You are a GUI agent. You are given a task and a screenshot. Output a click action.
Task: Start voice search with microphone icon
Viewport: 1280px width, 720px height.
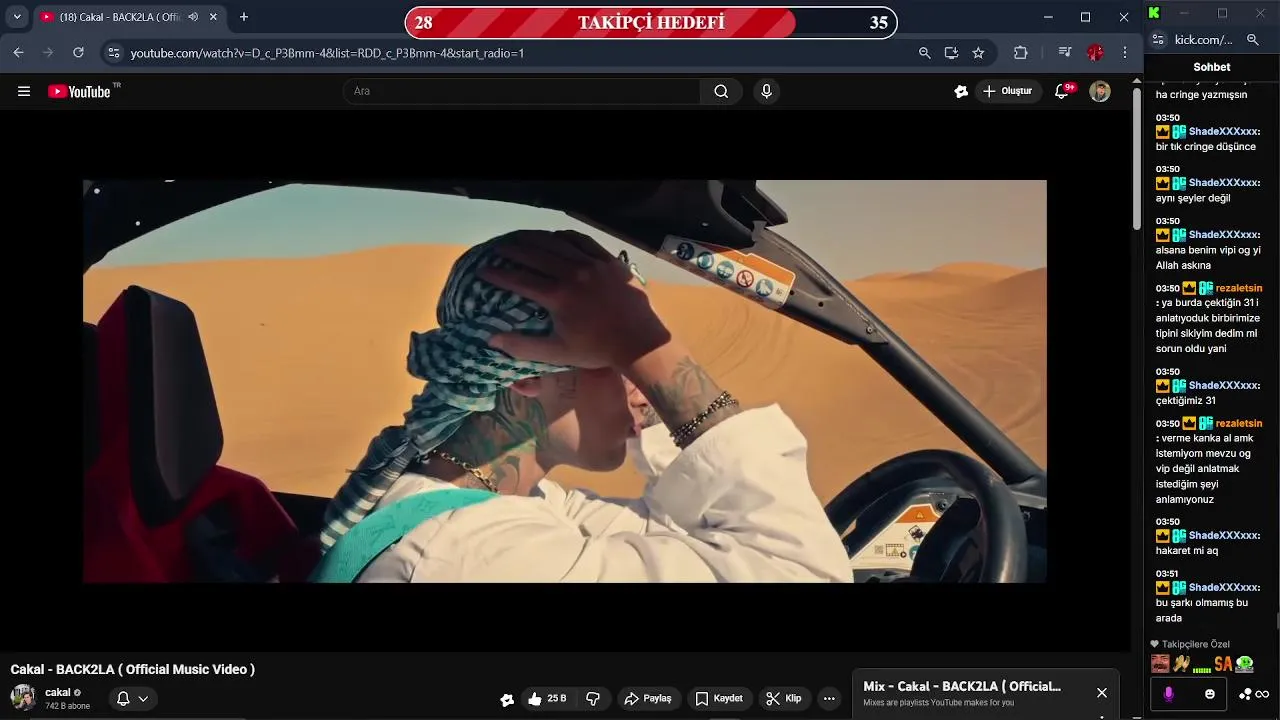766,91
